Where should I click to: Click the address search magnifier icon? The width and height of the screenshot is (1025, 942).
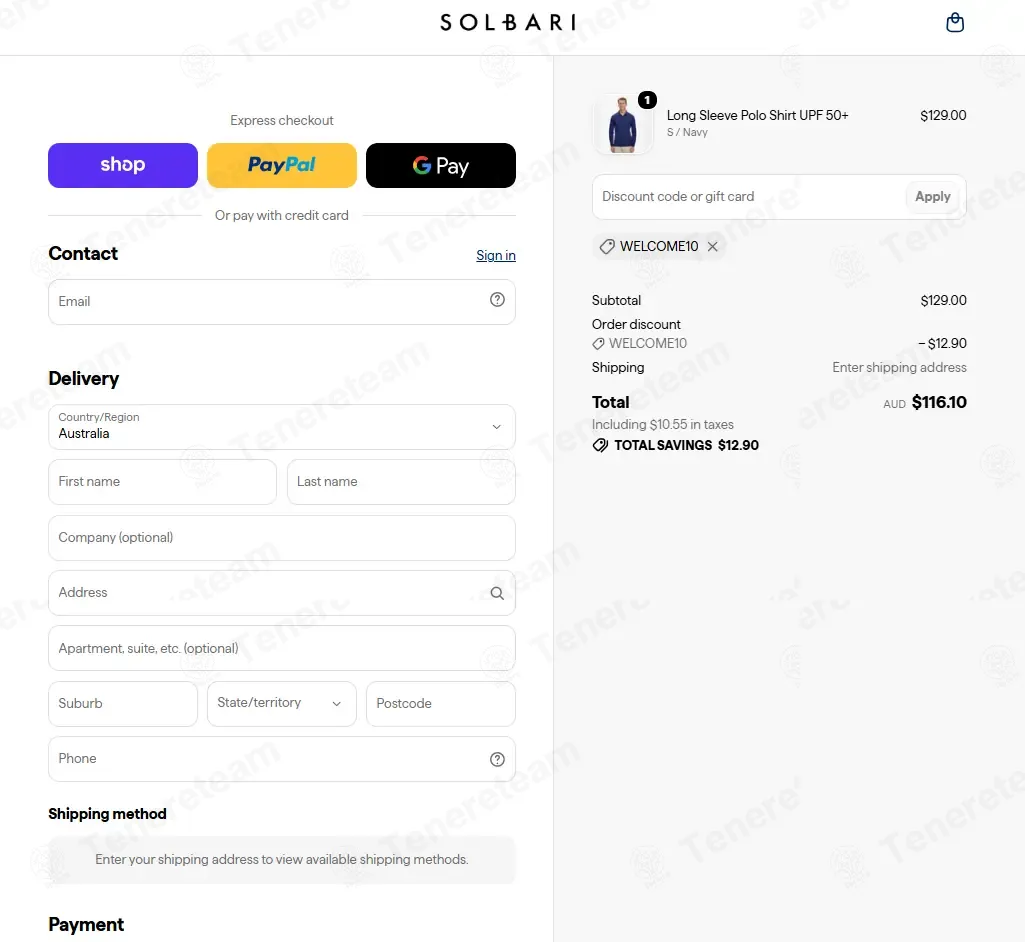497,593
